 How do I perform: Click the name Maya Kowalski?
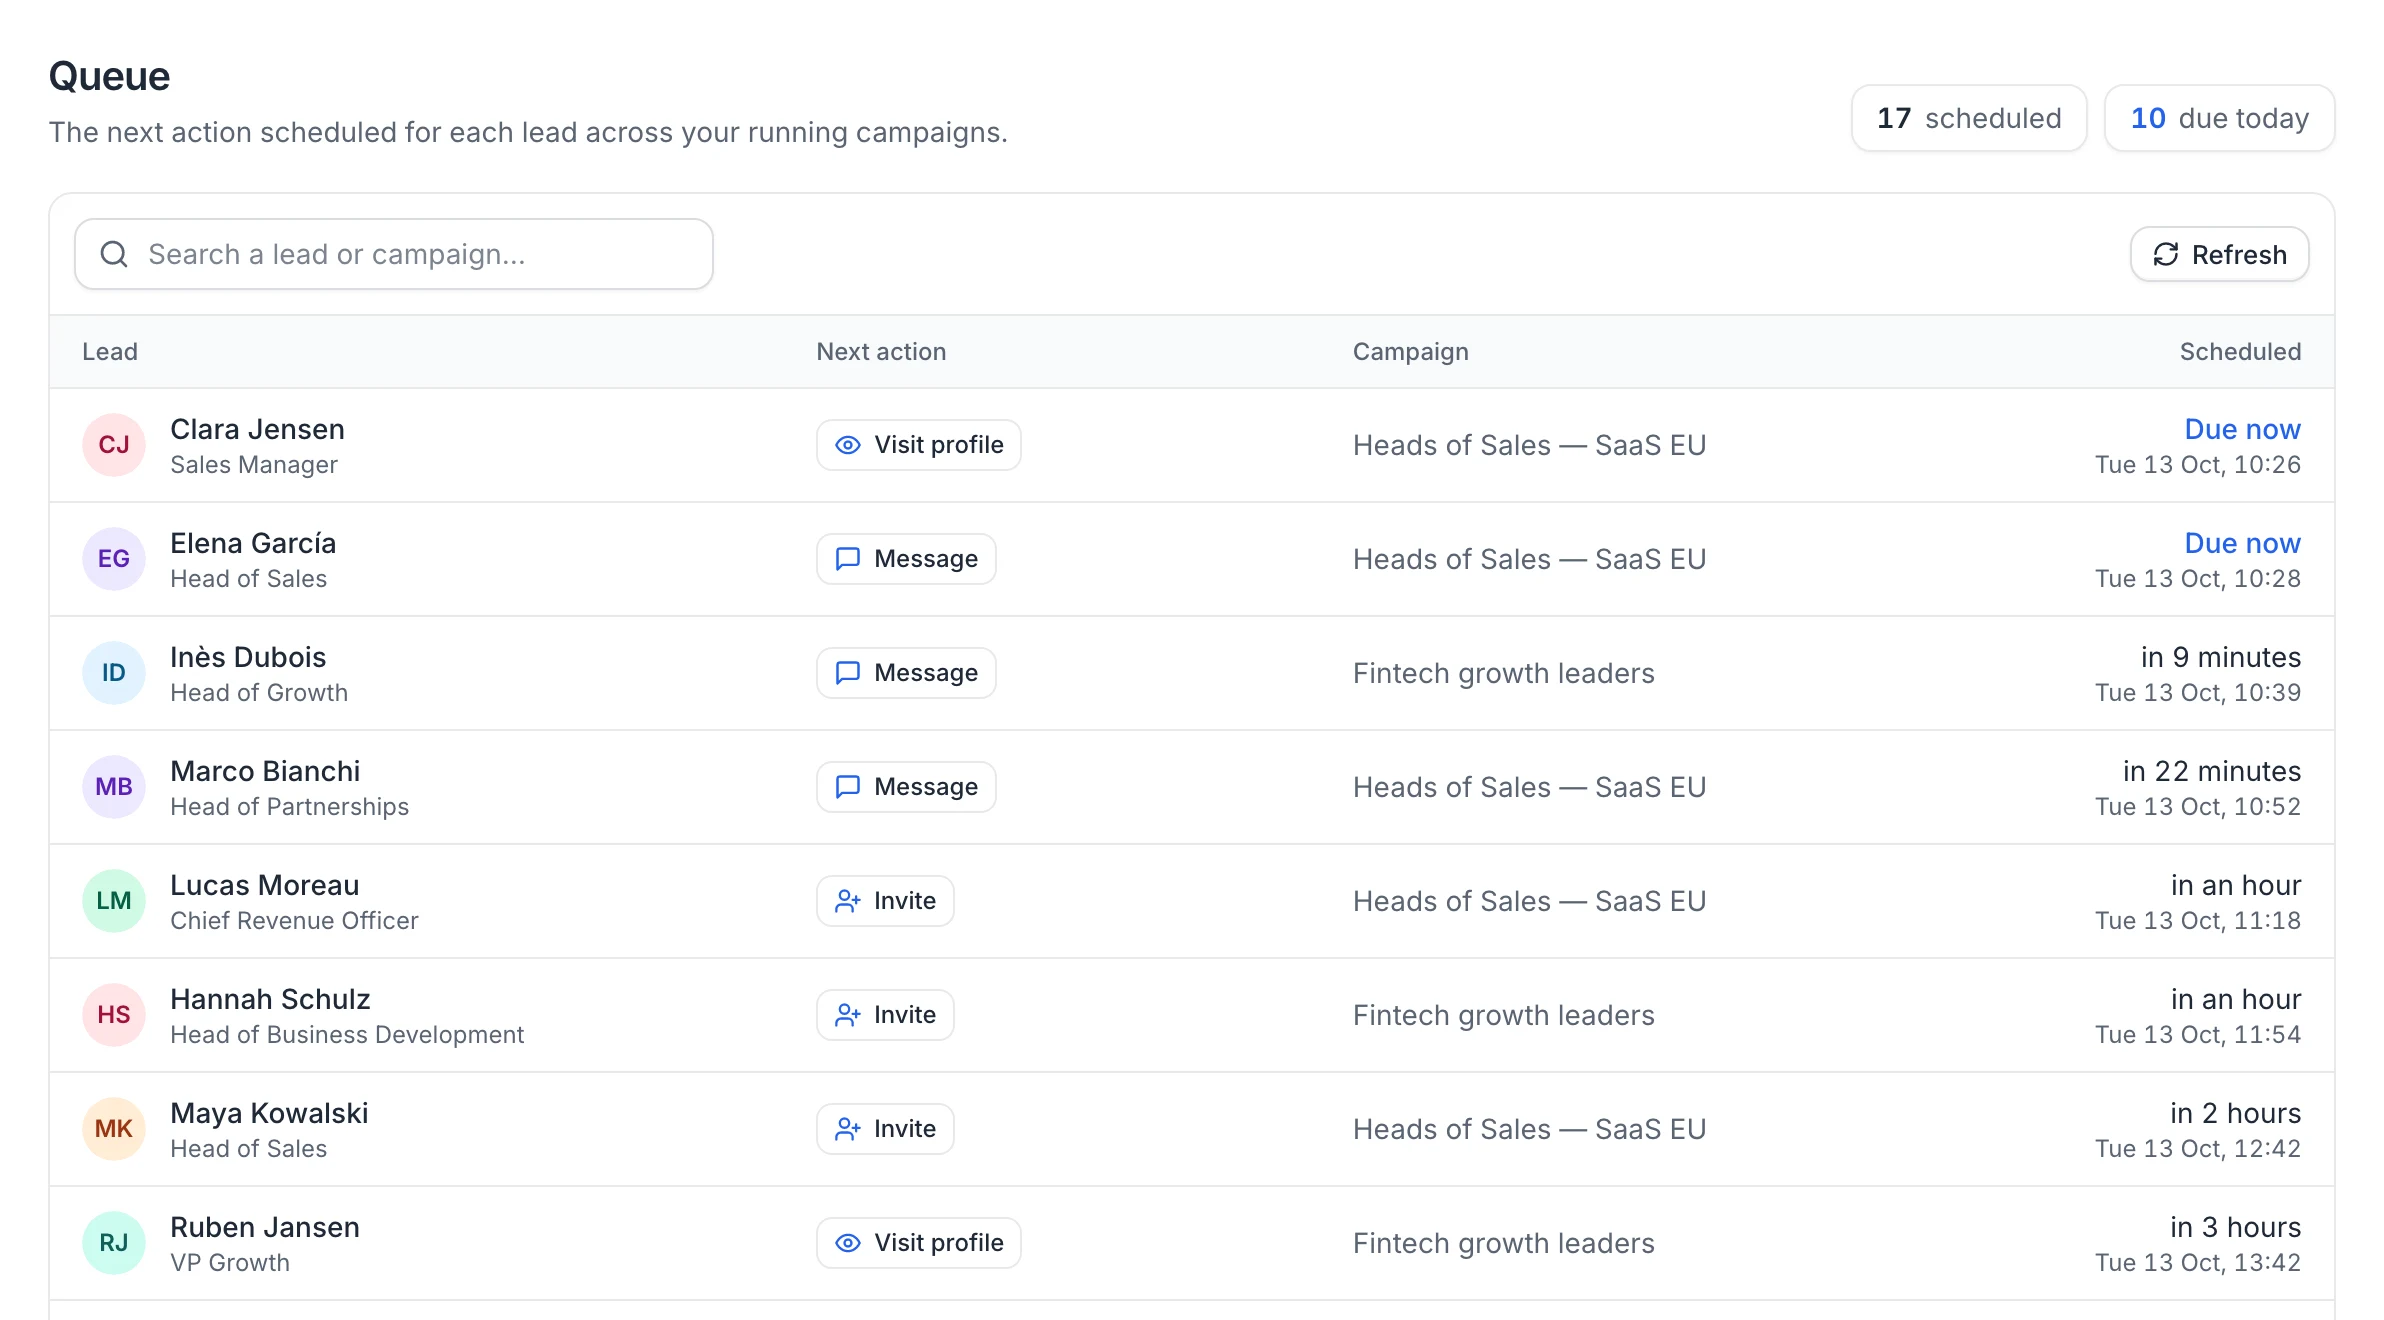pos(269,1113)
